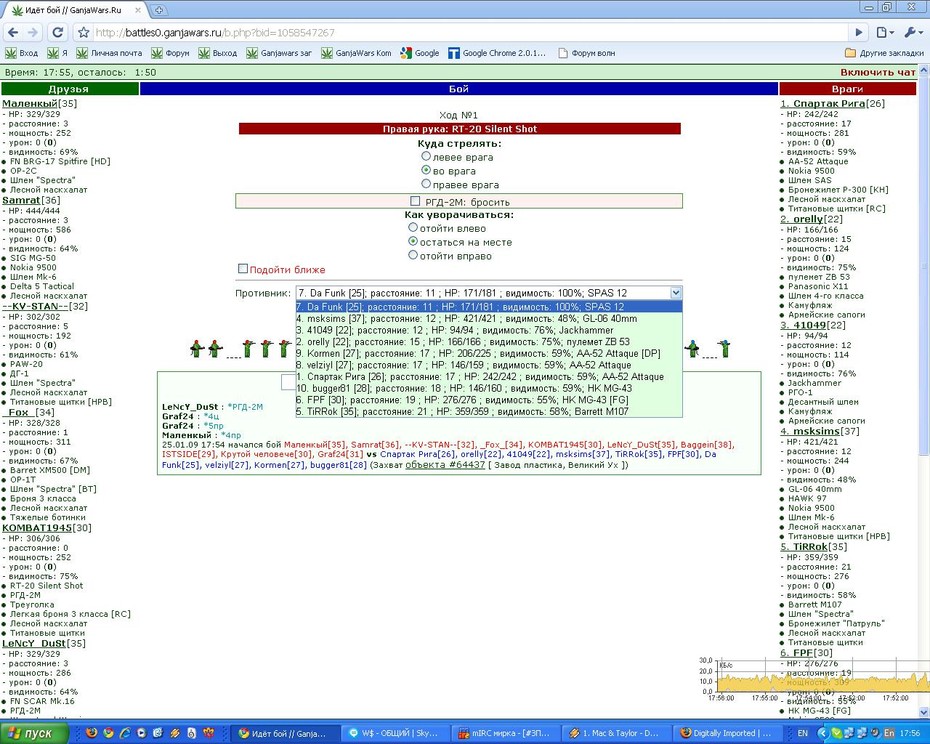
Task: Pick opponent 8. velziyl in list
Action: point(489,365)
